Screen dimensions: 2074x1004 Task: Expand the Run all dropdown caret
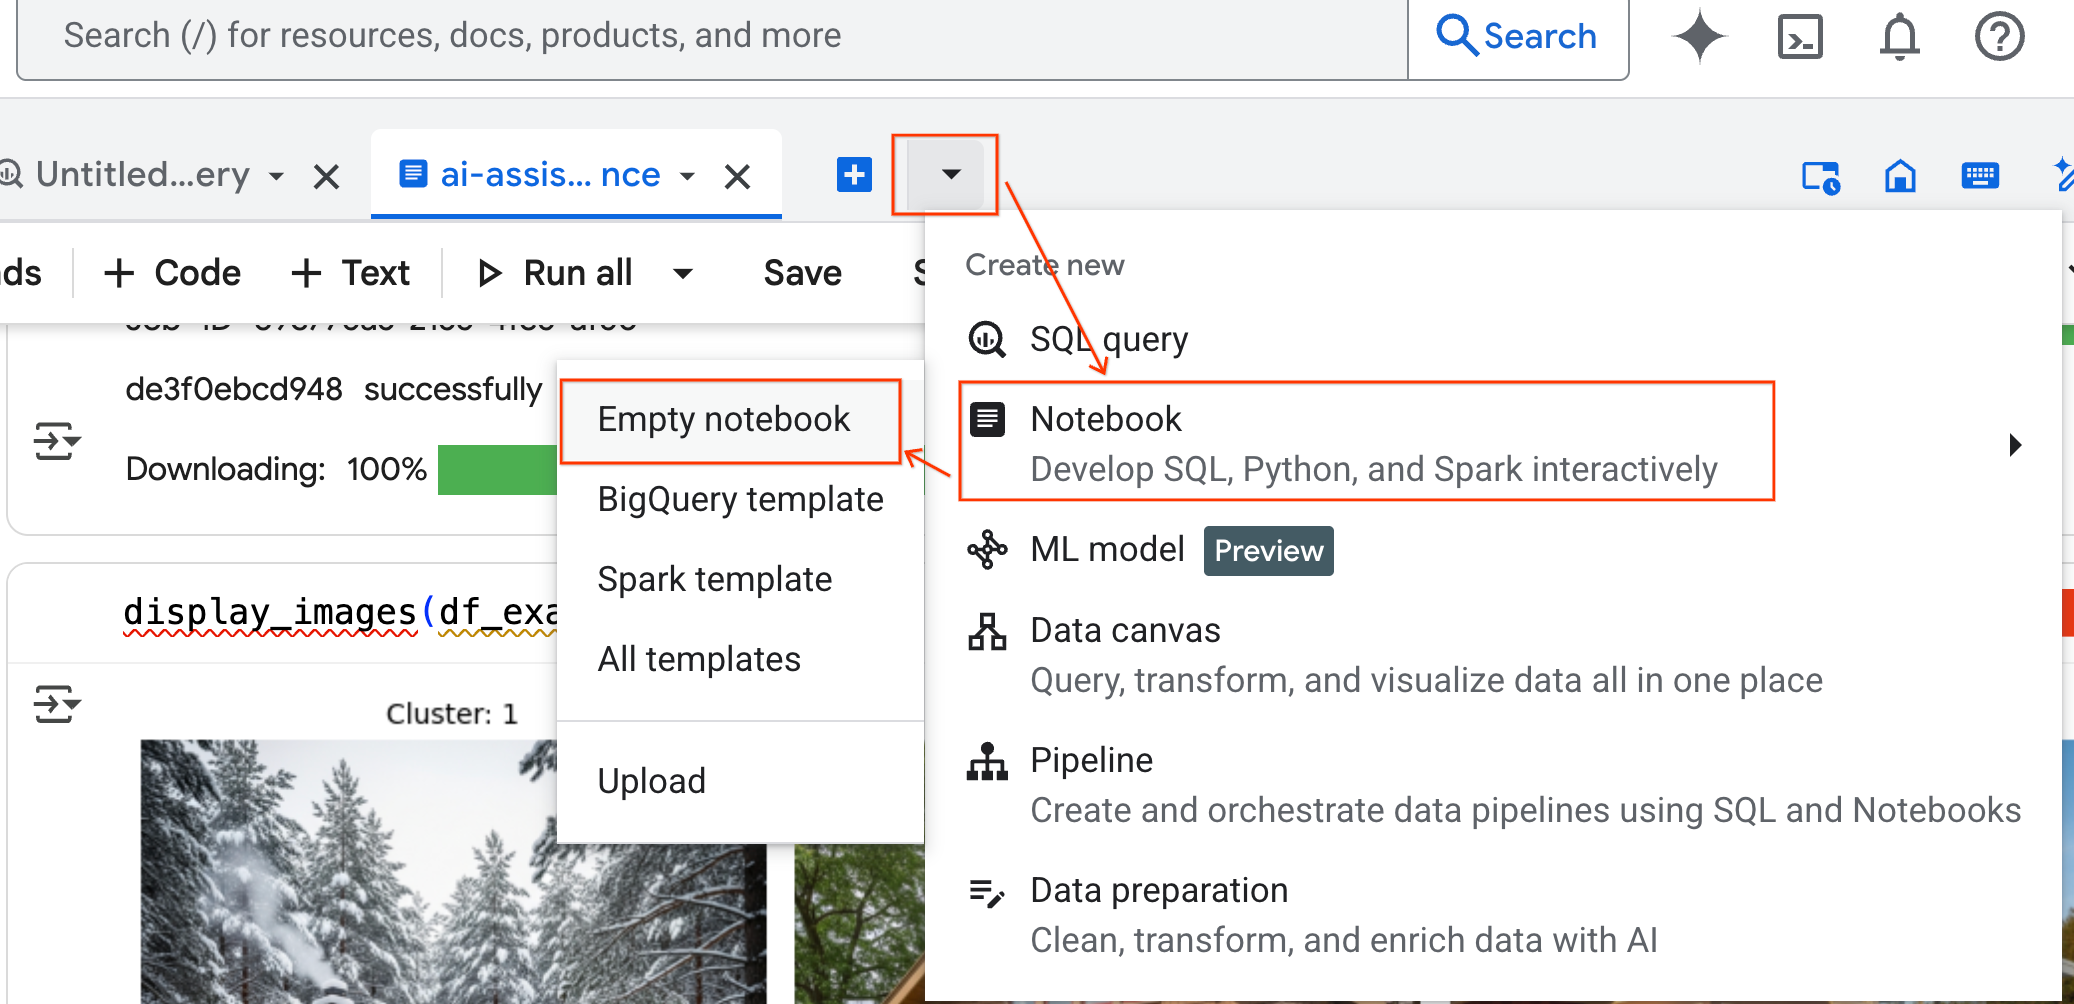pyautogui.click(x=682, y=273)
